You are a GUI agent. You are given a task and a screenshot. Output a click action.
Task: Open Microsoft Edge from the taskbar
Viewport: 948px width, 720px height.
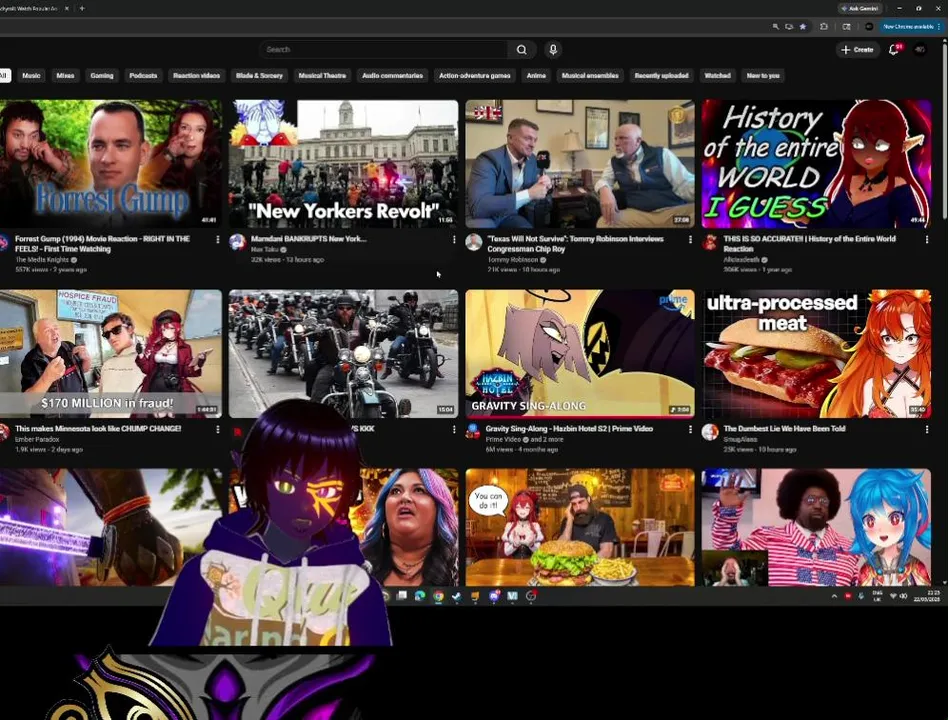click(420, 596)
